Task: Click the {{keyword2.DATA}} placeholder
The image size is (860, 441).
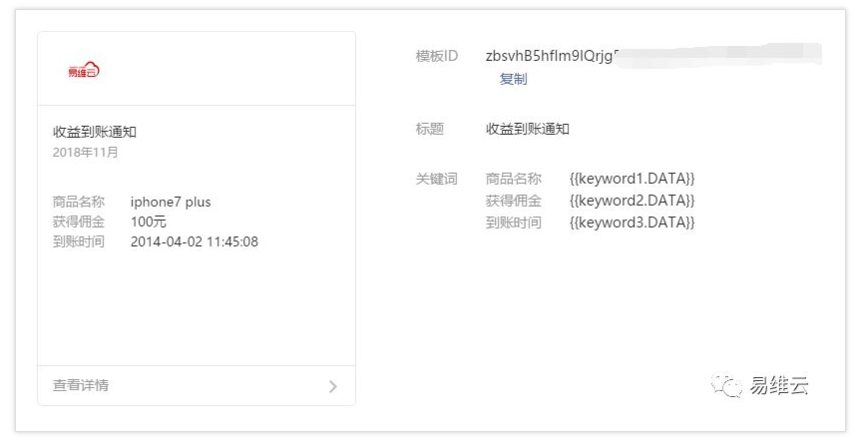Action: click(632, 200)
